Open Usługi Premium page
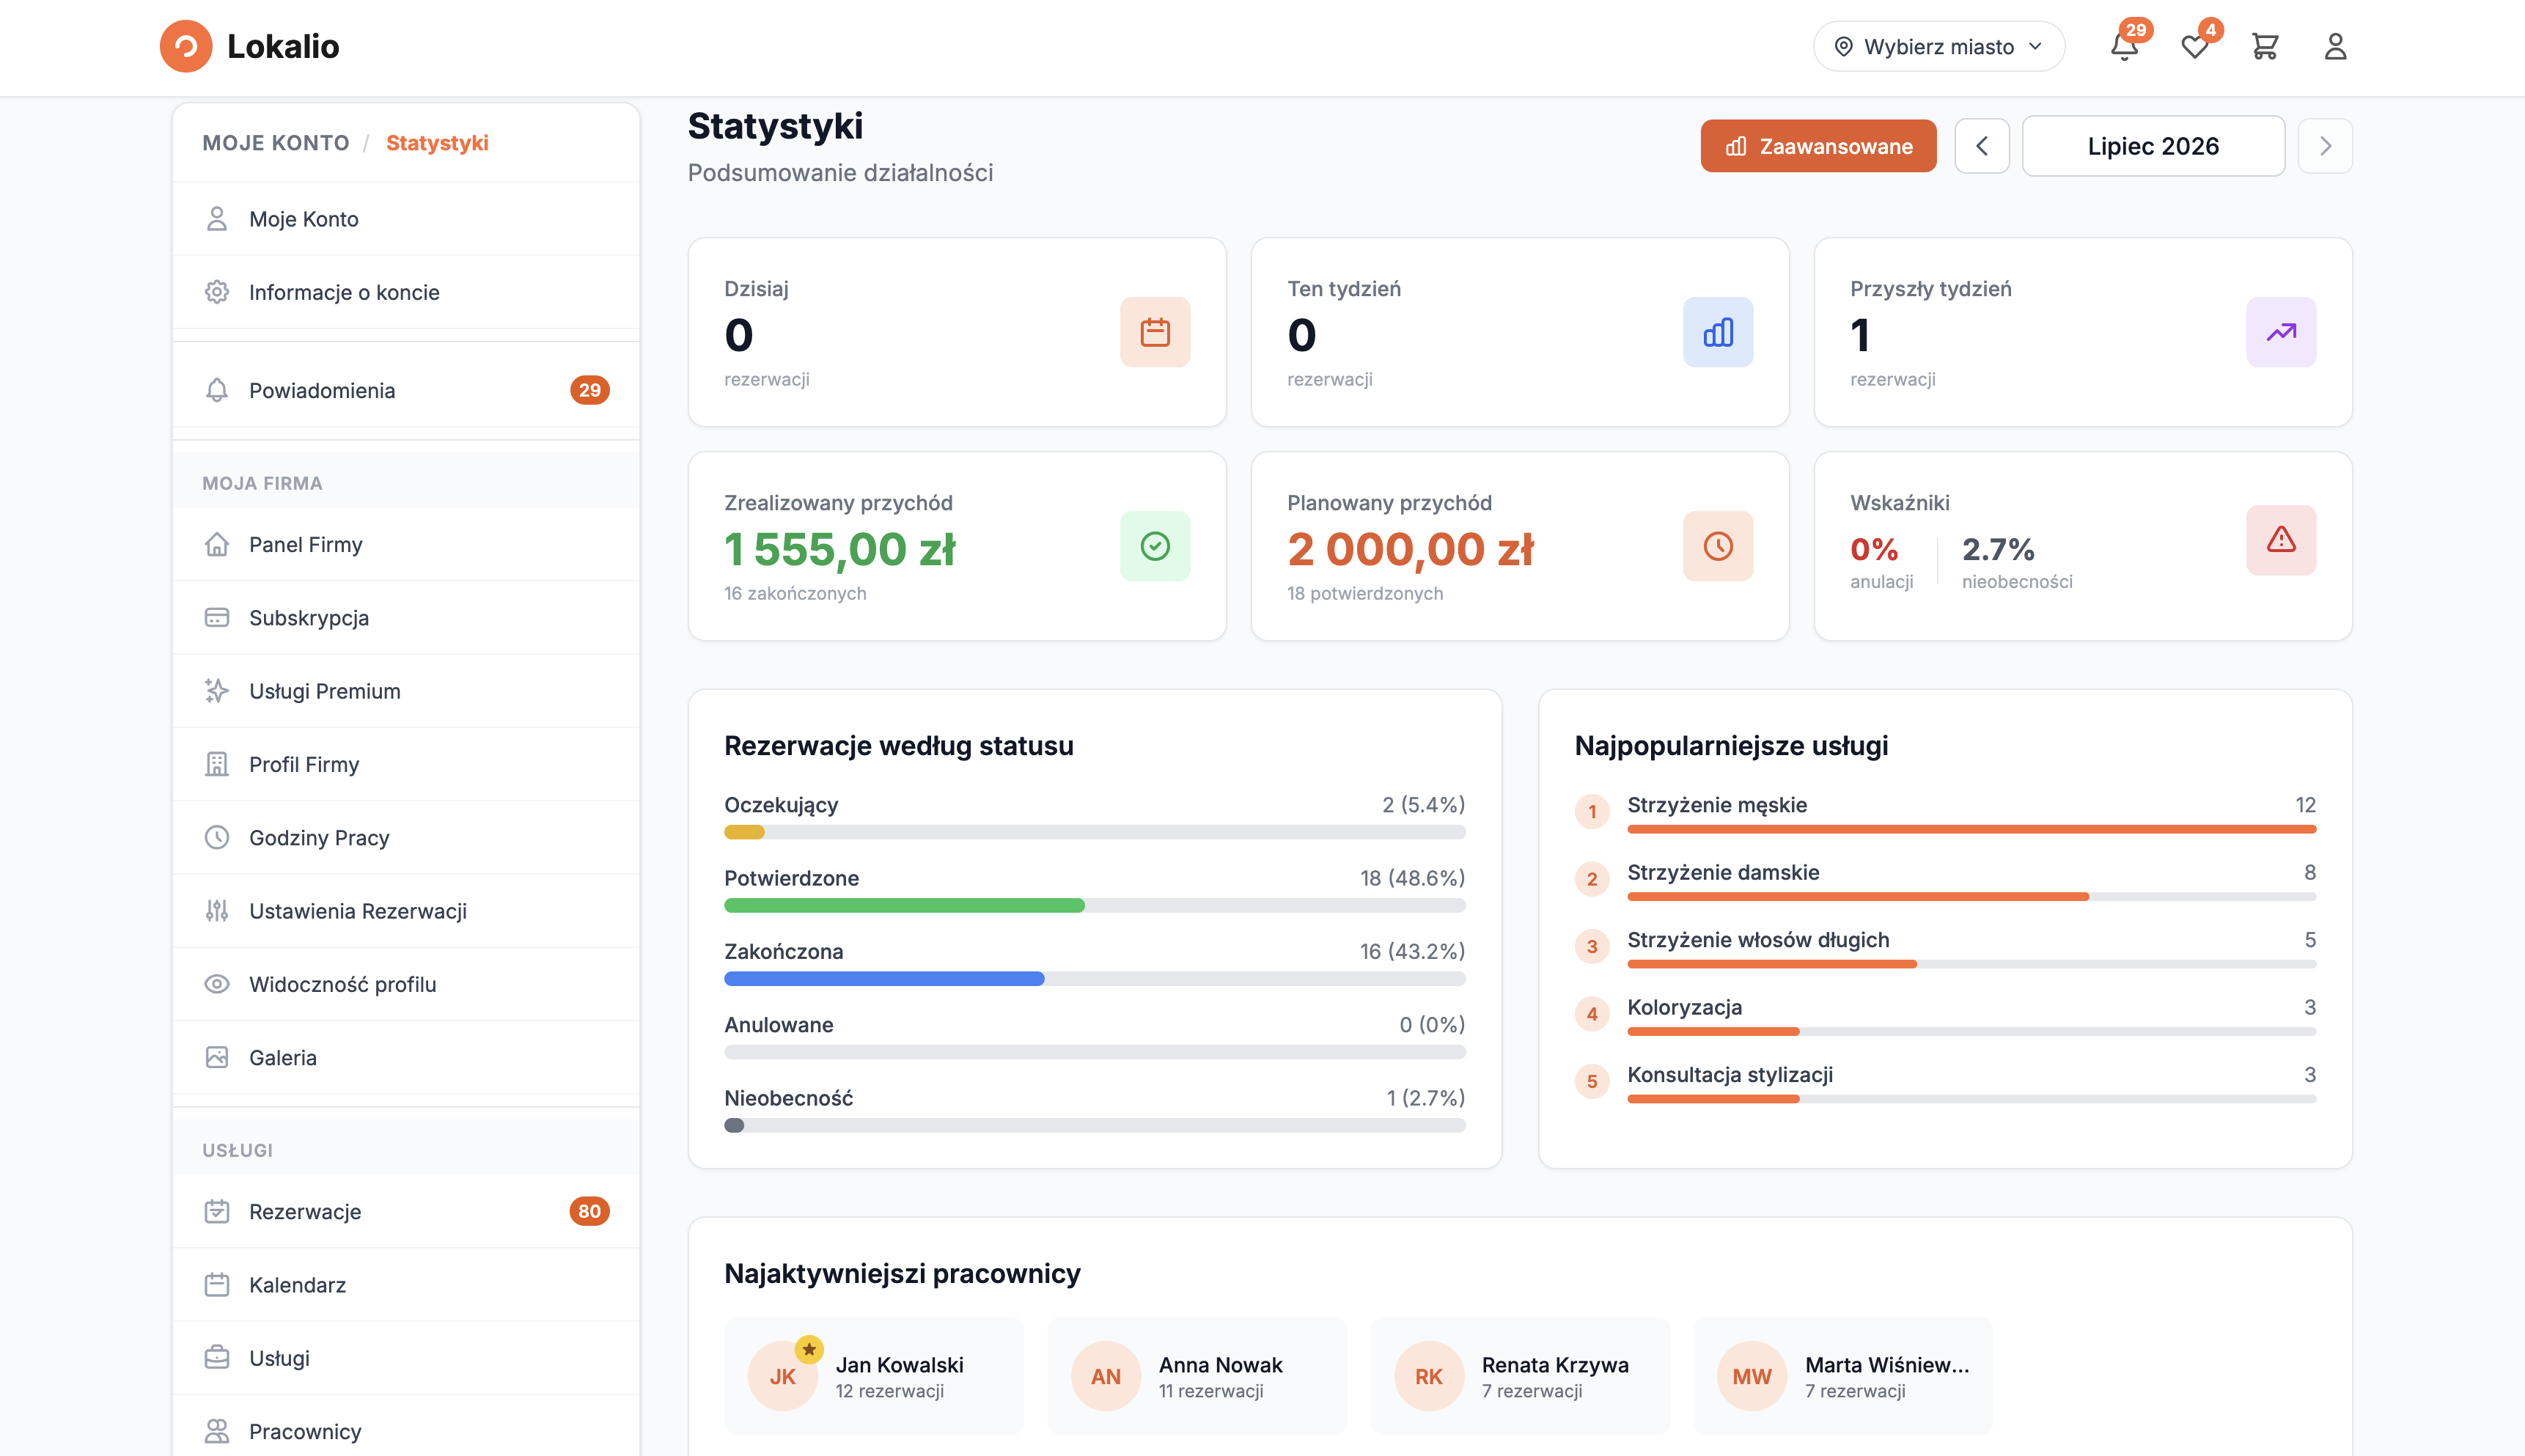The image size is (2525, 1456). (x=406, y=691)
